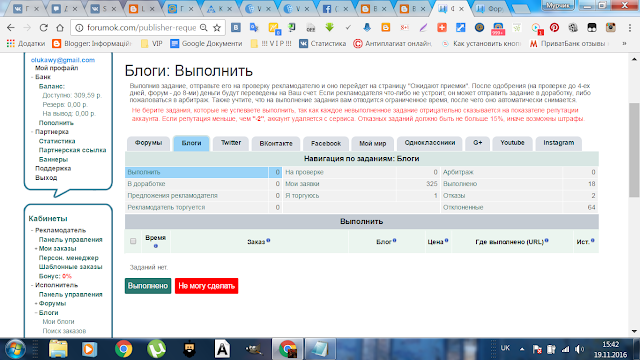
Task: Open Партнерская ссылка link
Action: click(72, 150)
